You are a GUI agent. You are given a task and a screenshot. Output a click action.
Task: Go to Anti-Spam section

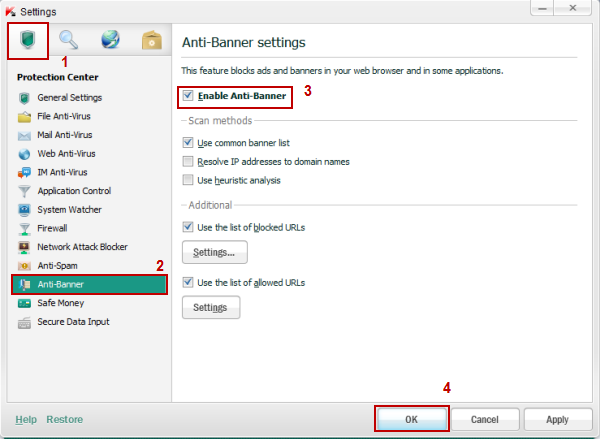(57, 266)
